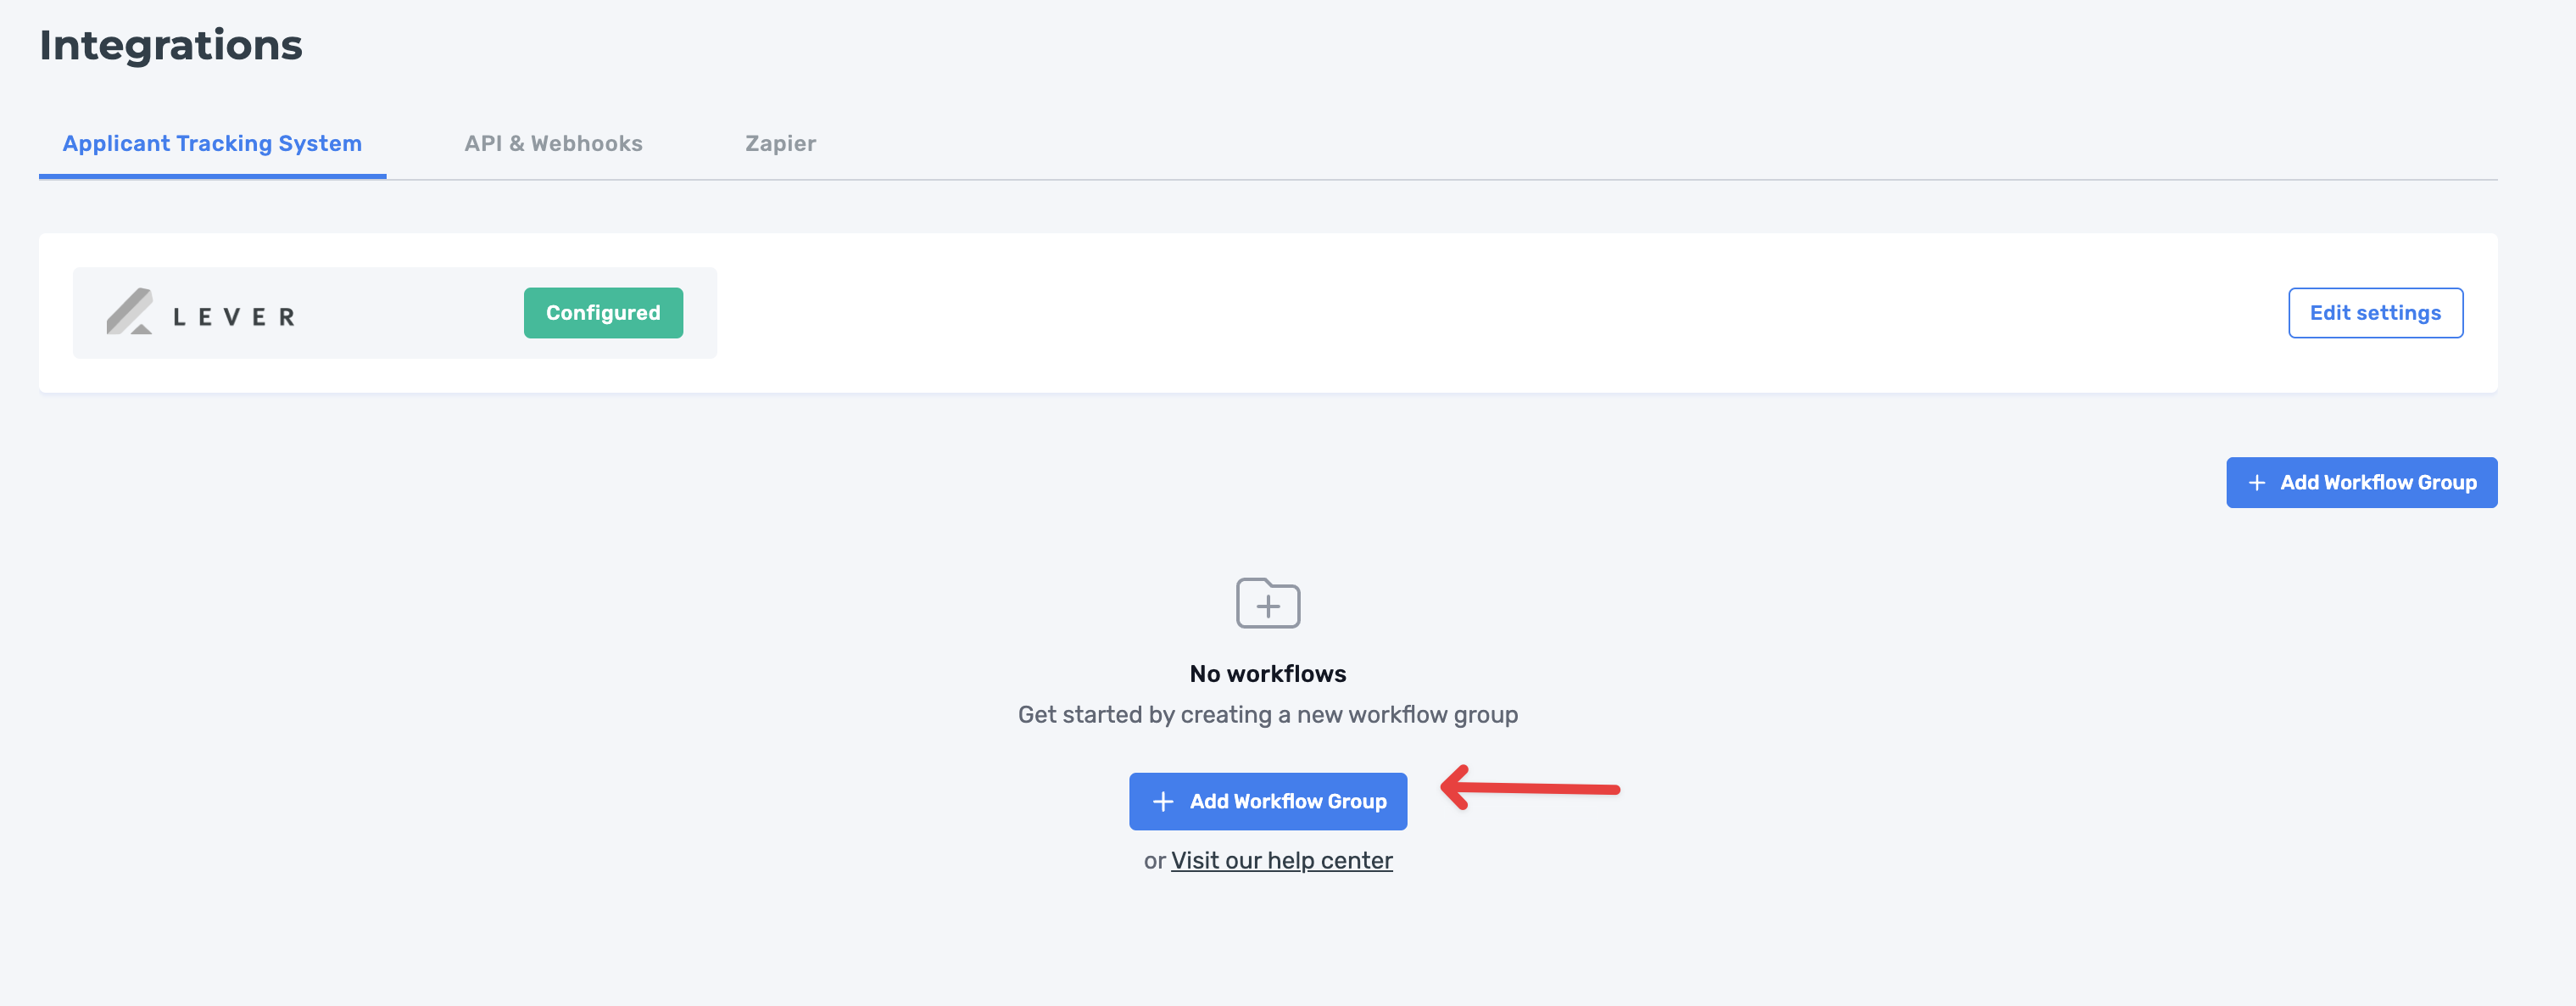Click the green Configured badge

(603, 313)
